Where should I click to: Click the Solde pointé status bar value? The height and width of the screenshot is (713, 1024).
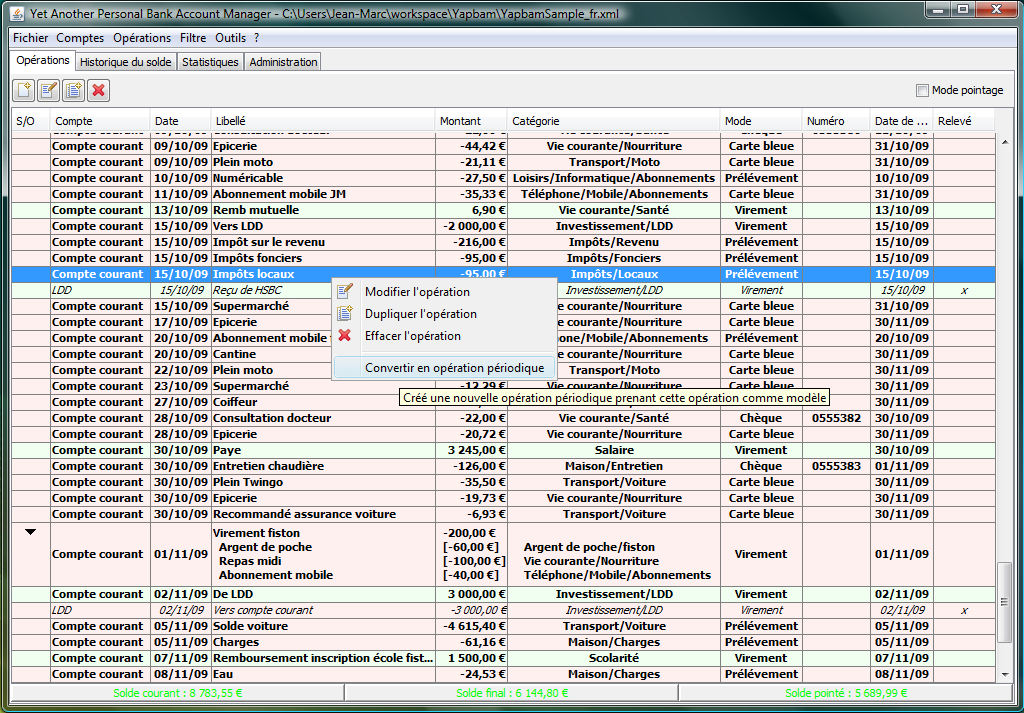point(846,693)
